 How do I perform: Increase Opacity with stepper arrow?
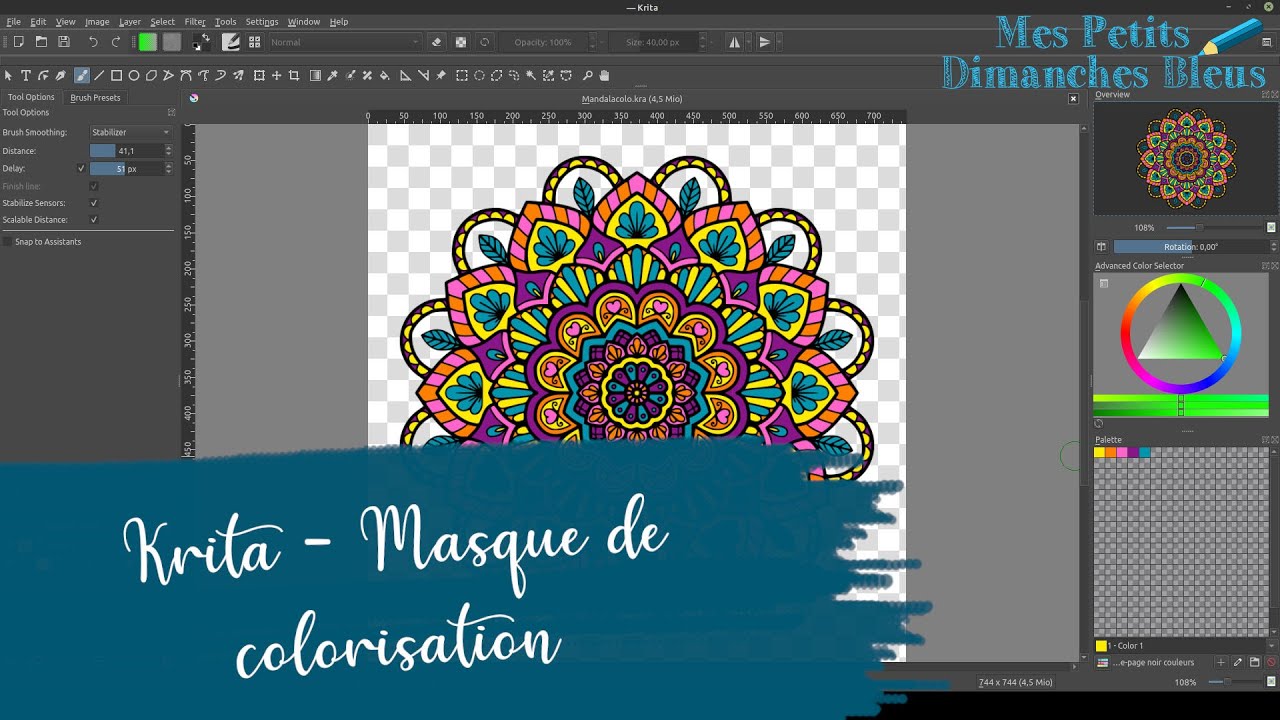pos(593,38)
